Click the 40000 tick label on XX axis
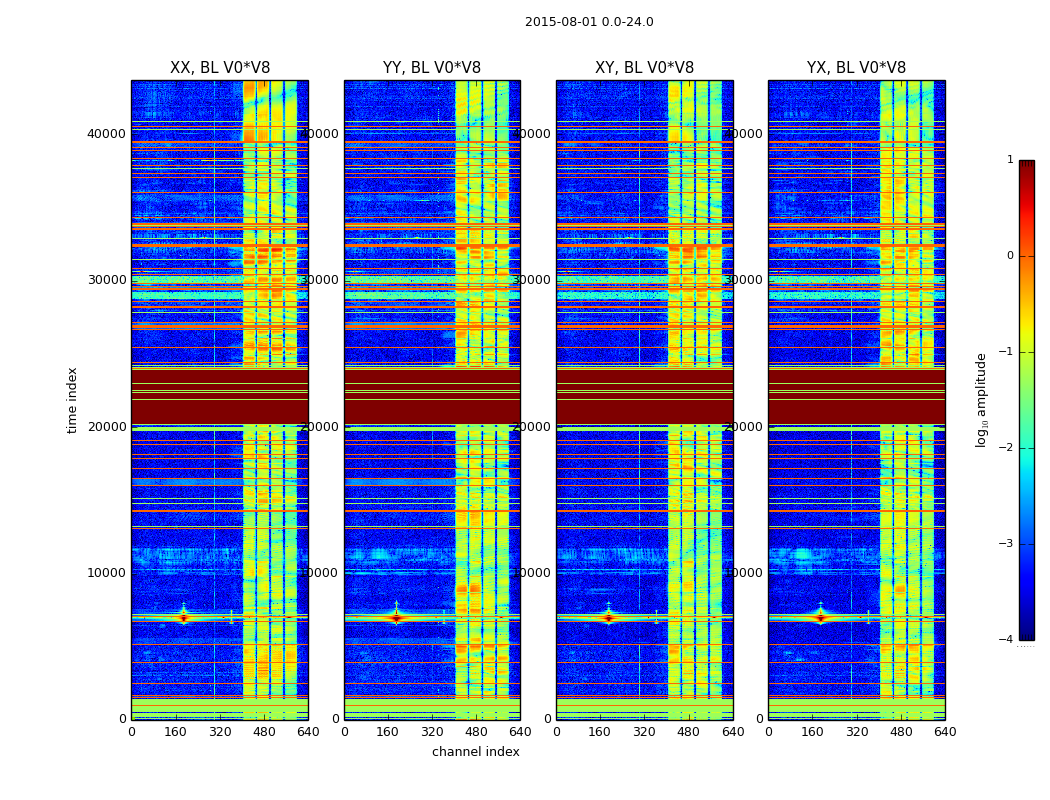 point(106,134)
